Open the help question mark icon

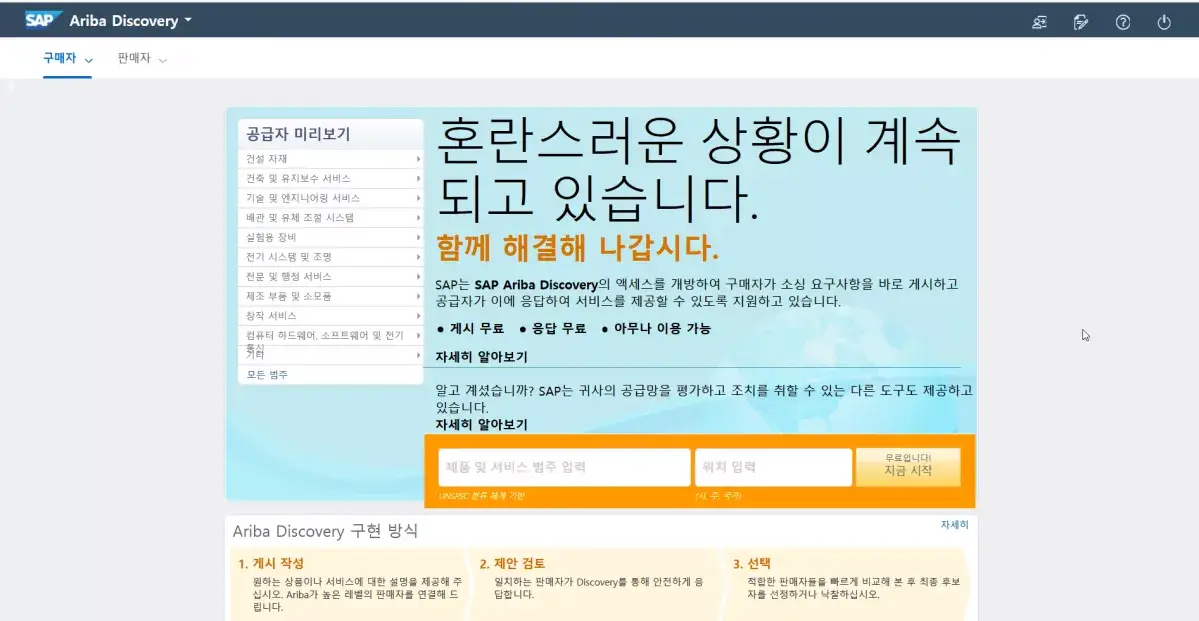tap(1123, 22)
